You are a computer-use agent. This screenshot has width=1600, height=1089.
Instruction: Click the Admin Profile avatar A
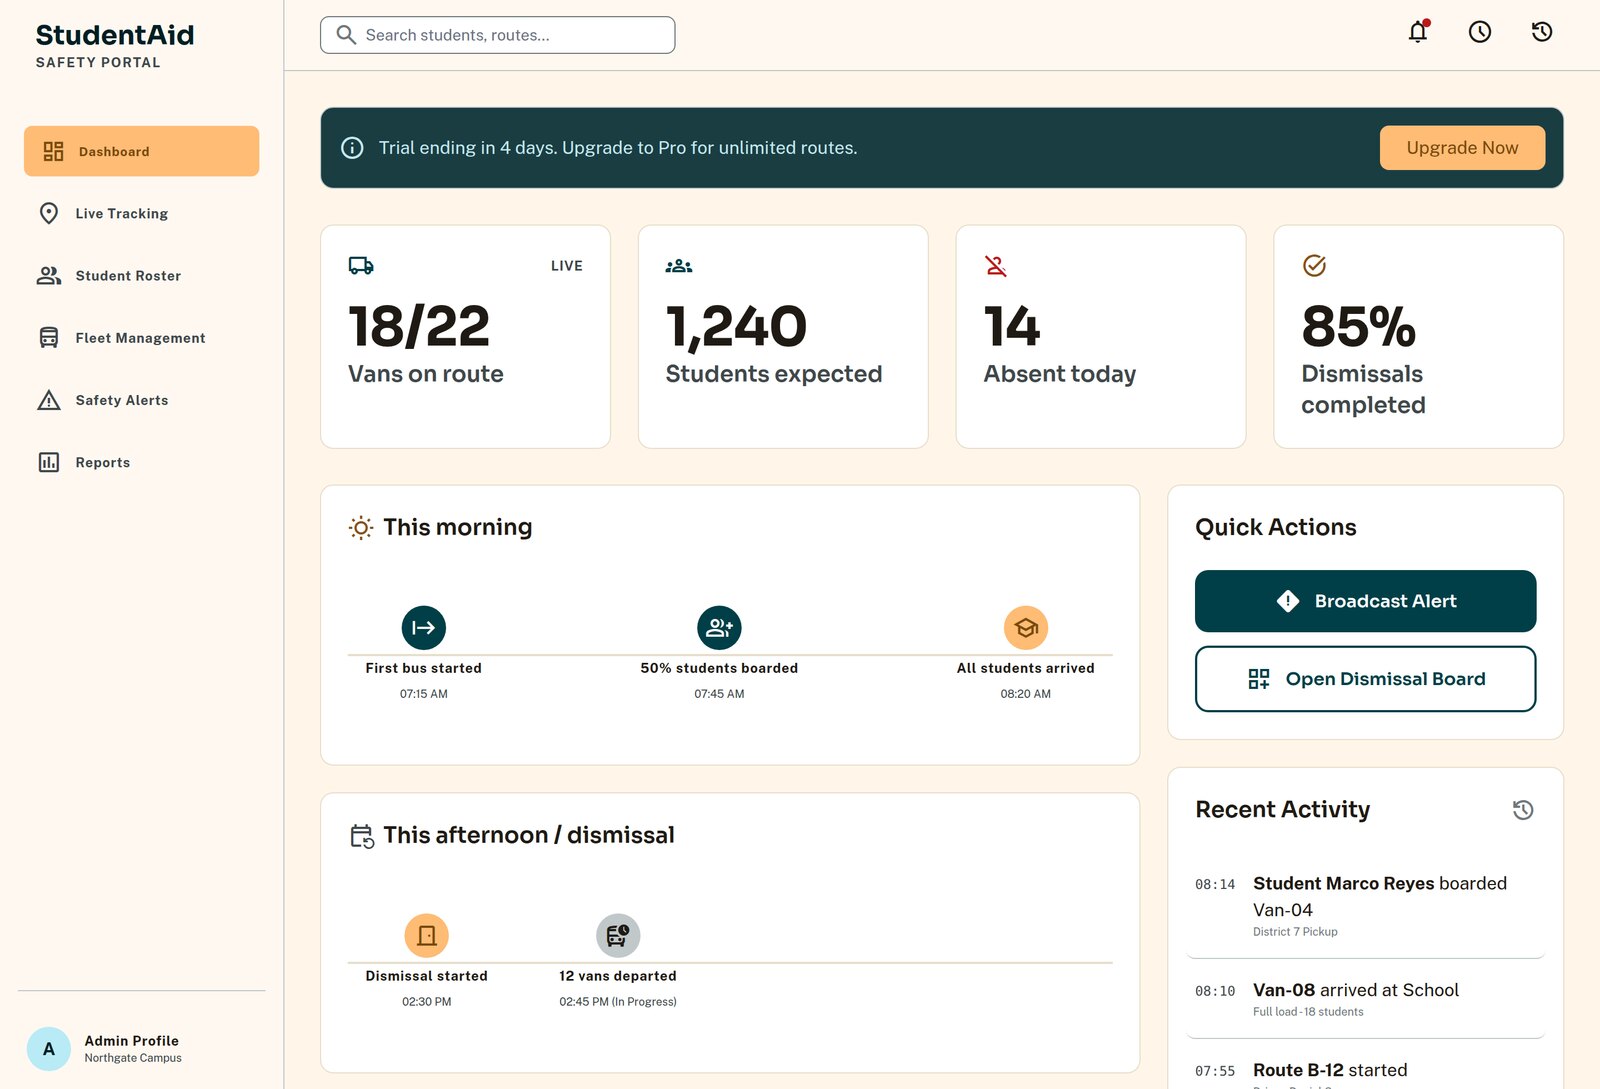click(x=49, y=1049)
